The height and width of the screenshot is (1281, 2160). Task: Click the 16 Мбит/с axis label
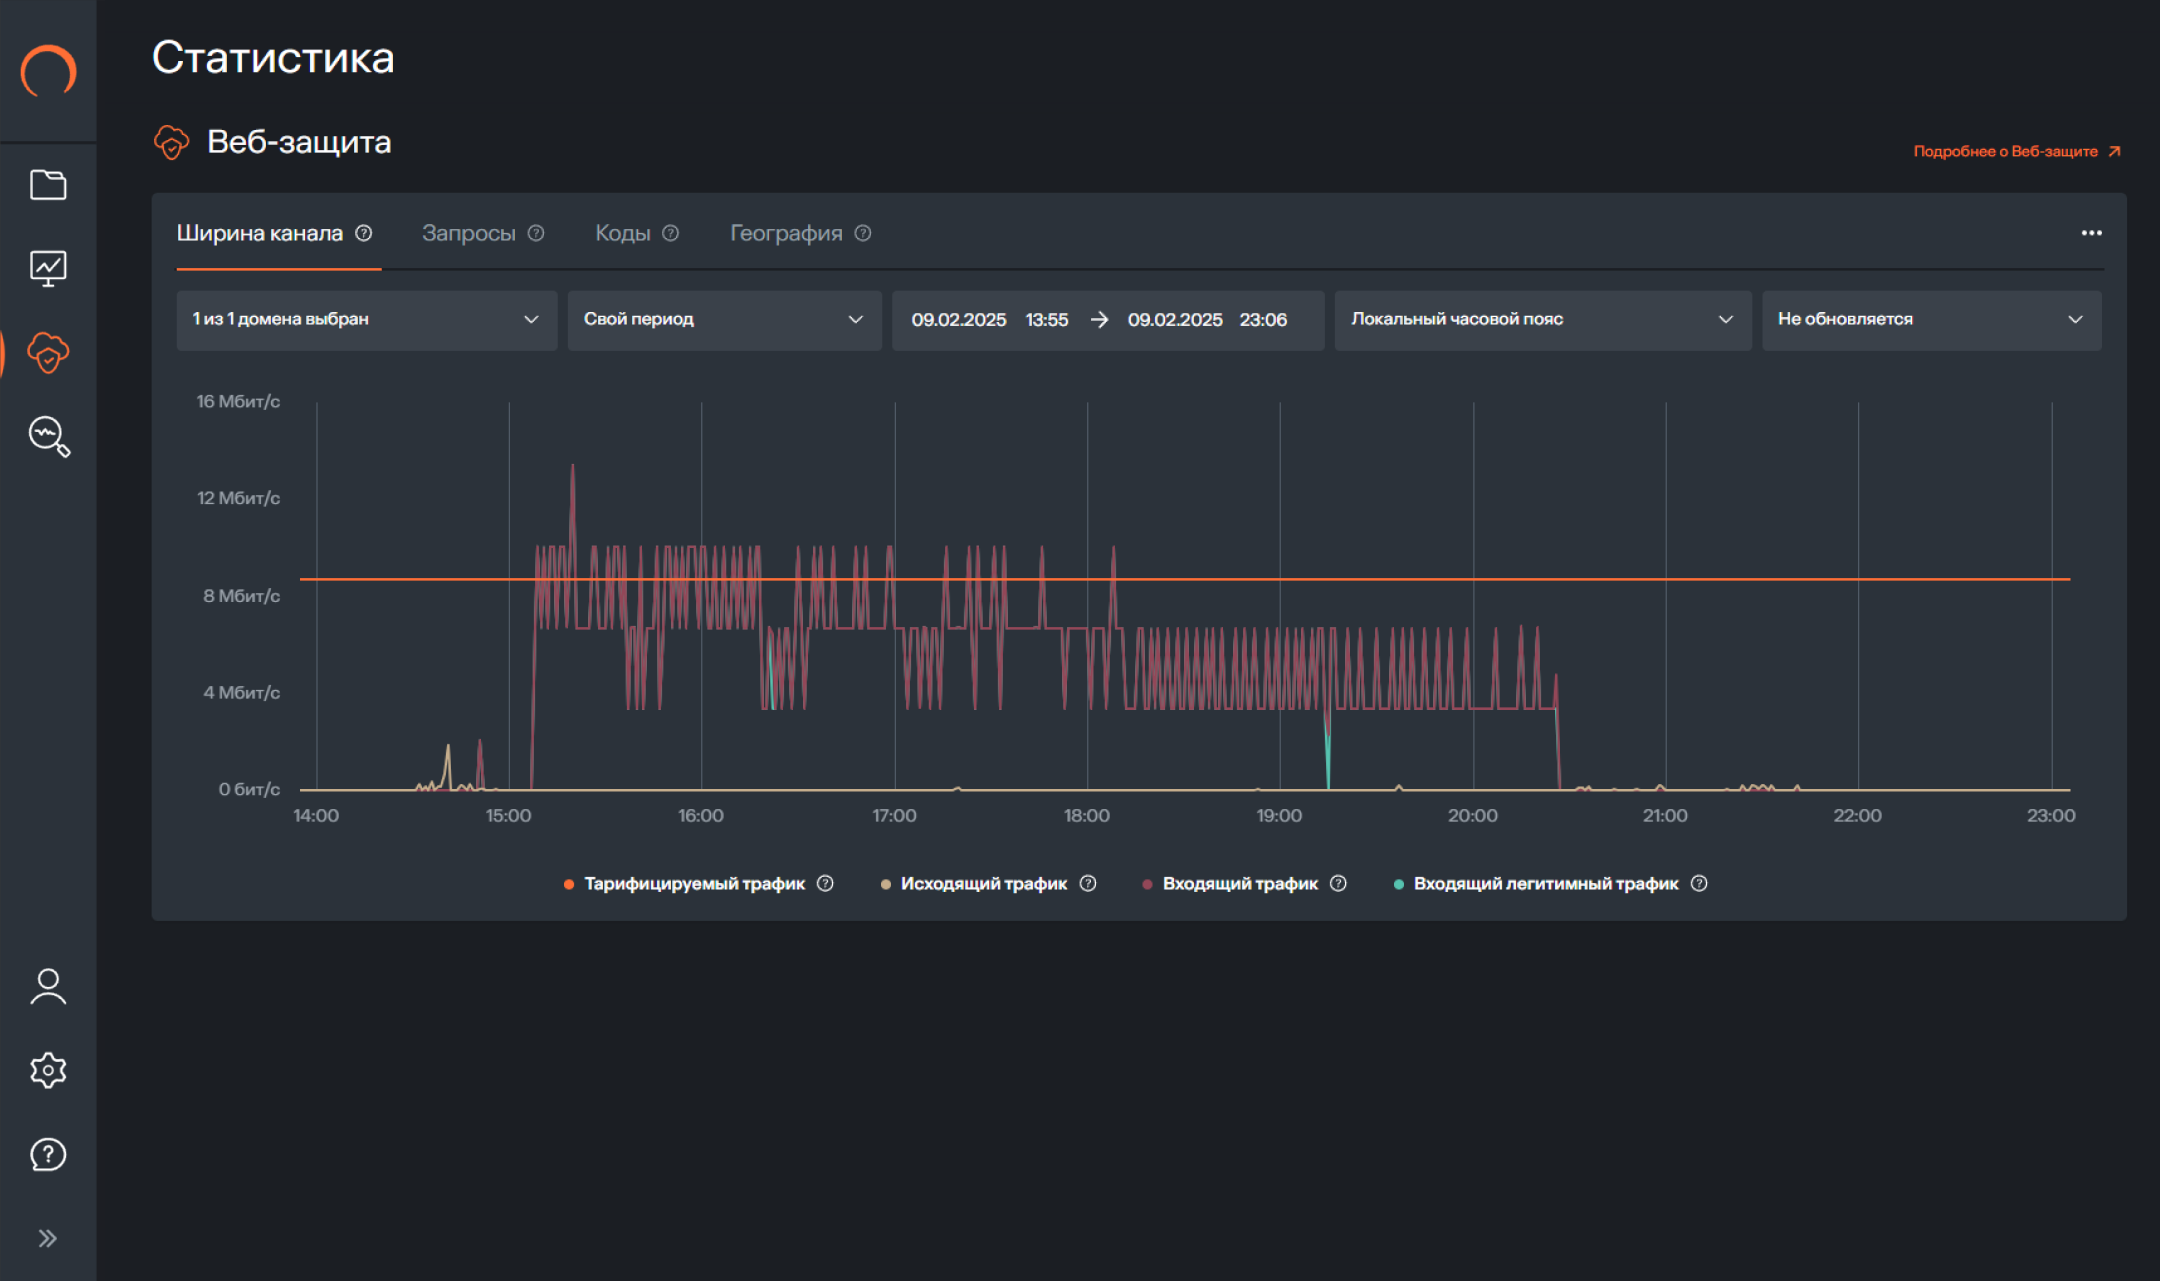(238, 401)
